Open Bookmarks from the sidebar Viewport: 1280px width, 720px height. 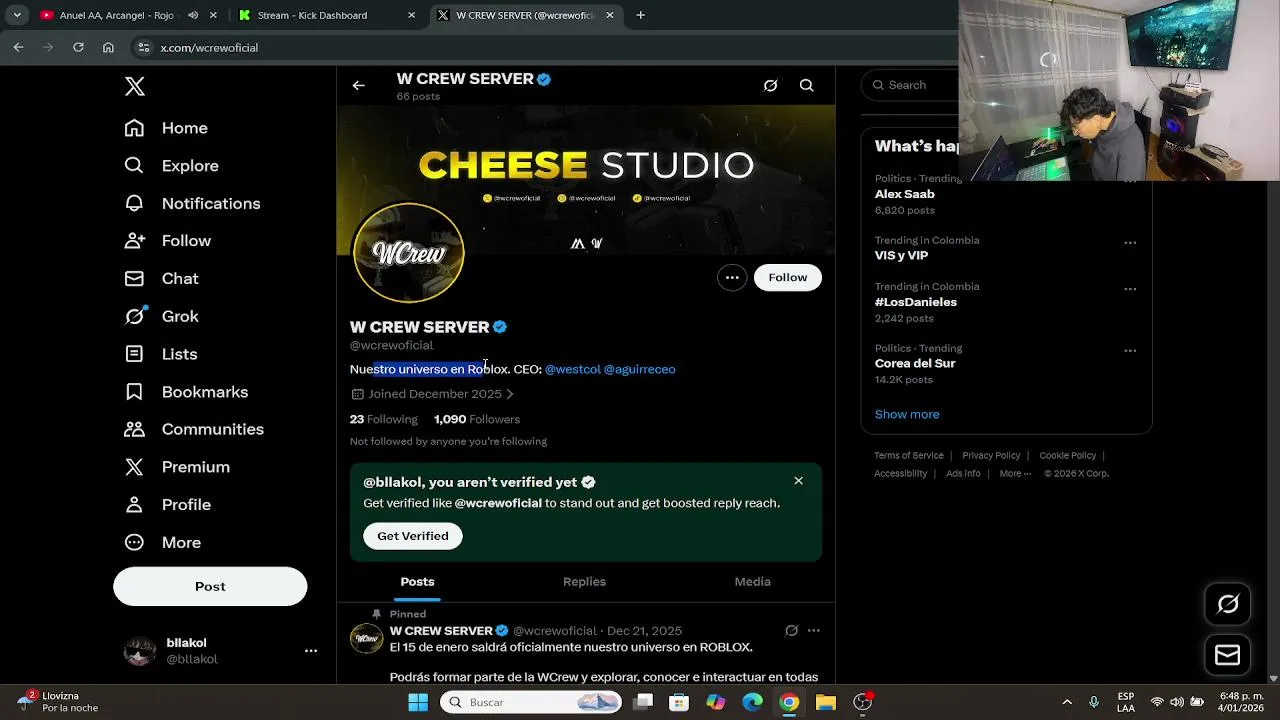[x=185, y=392]
